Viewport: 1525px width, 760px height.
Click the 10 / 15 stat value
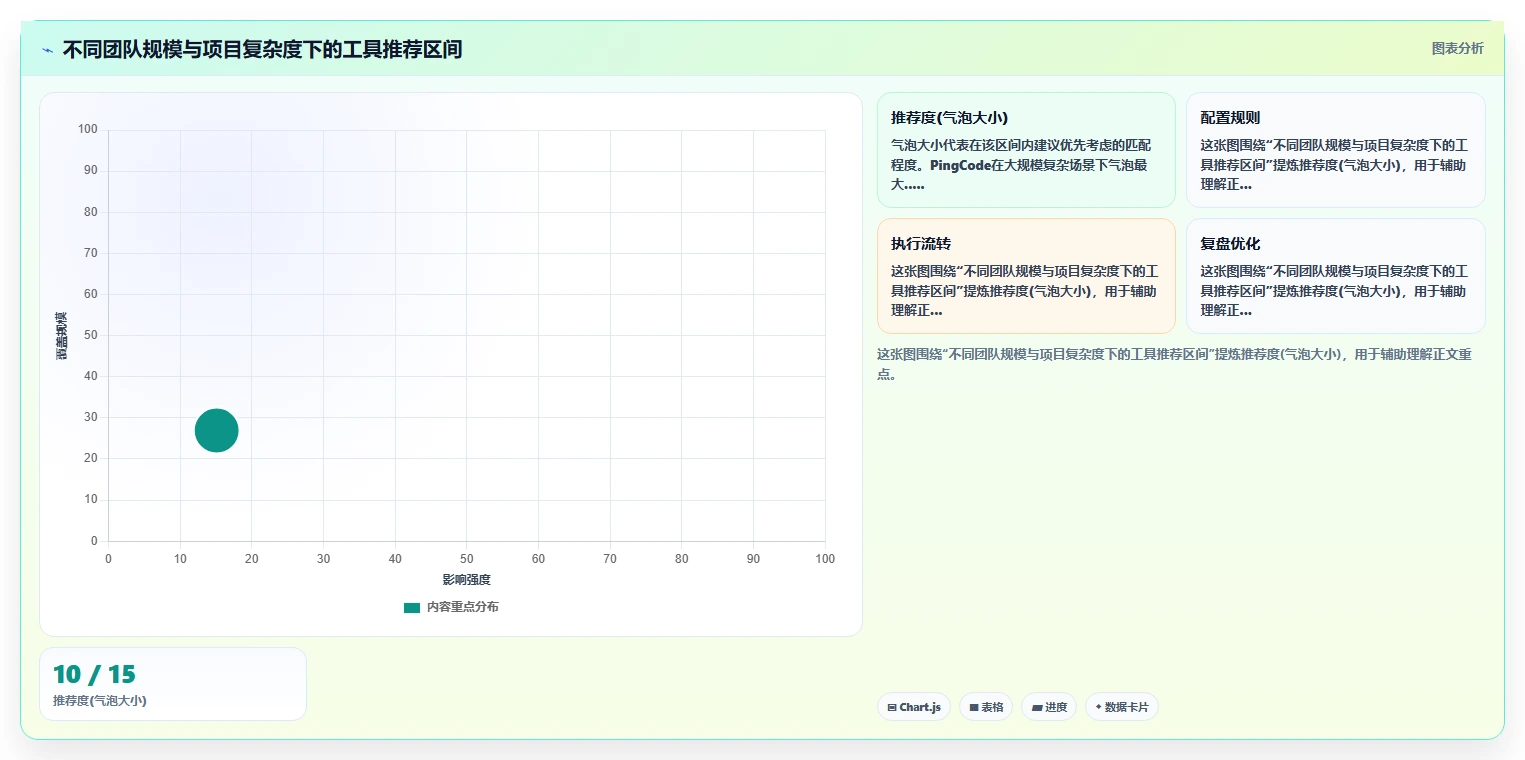click(94, 674)
